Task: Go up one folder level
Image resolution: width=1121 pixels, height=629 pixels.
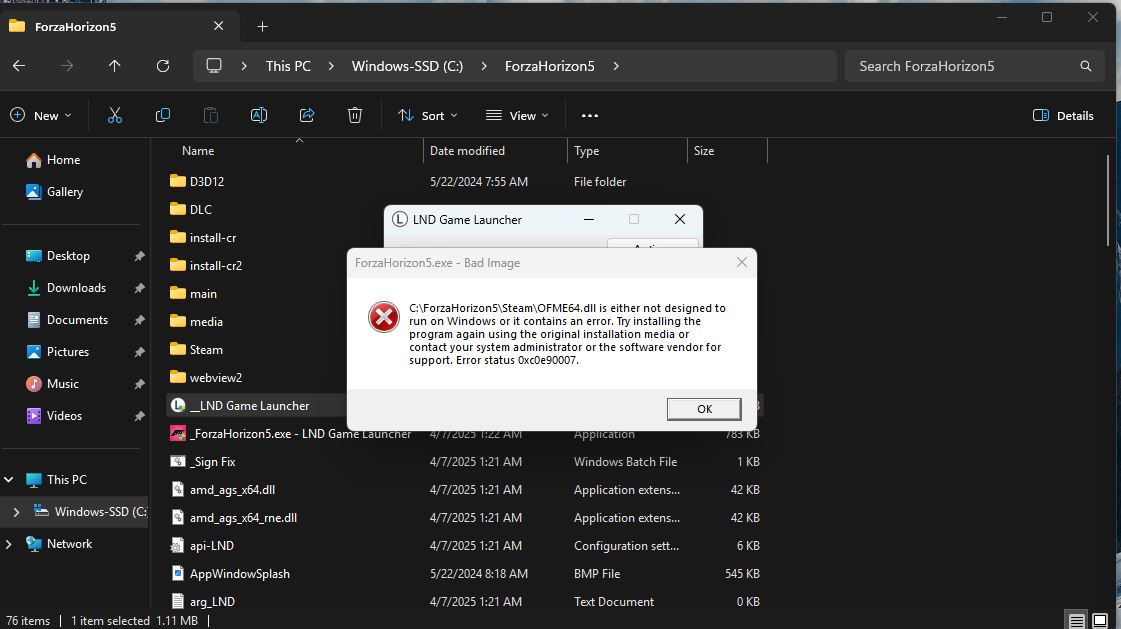Action: [115, 66]
